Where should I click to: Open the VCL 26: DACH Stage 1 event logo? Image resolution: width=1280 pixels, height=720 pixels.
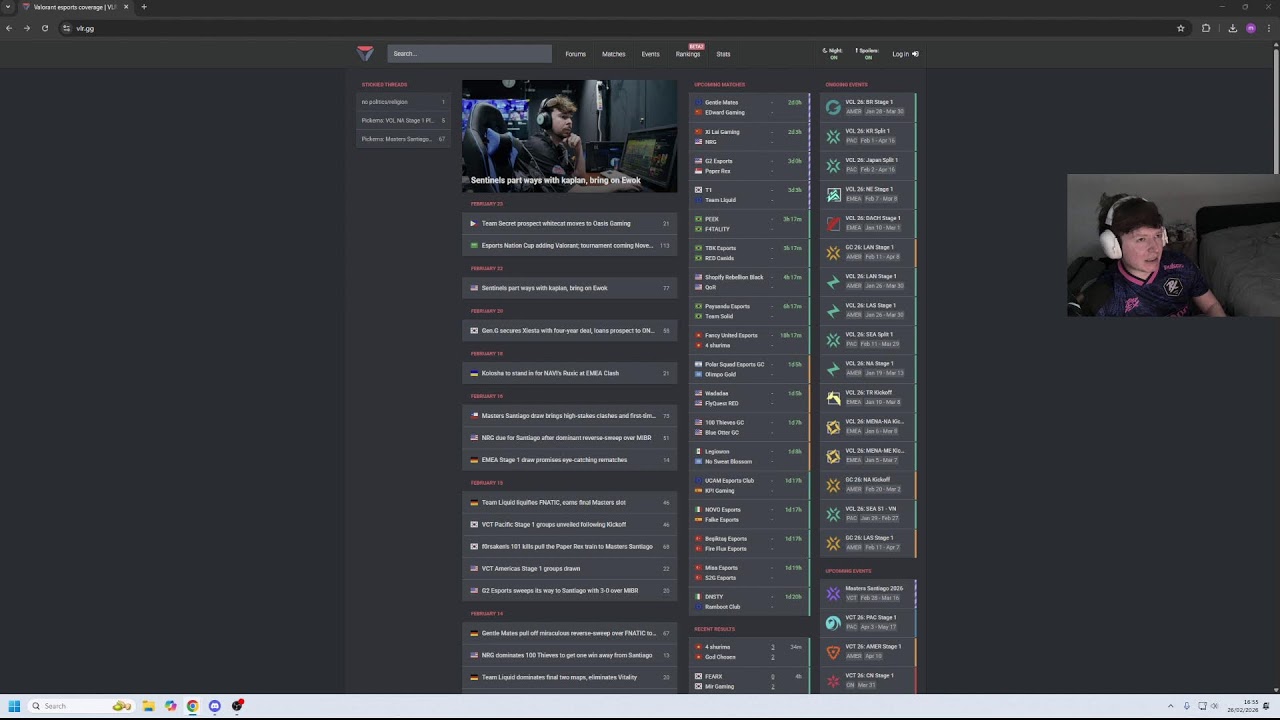click(833, 223)
